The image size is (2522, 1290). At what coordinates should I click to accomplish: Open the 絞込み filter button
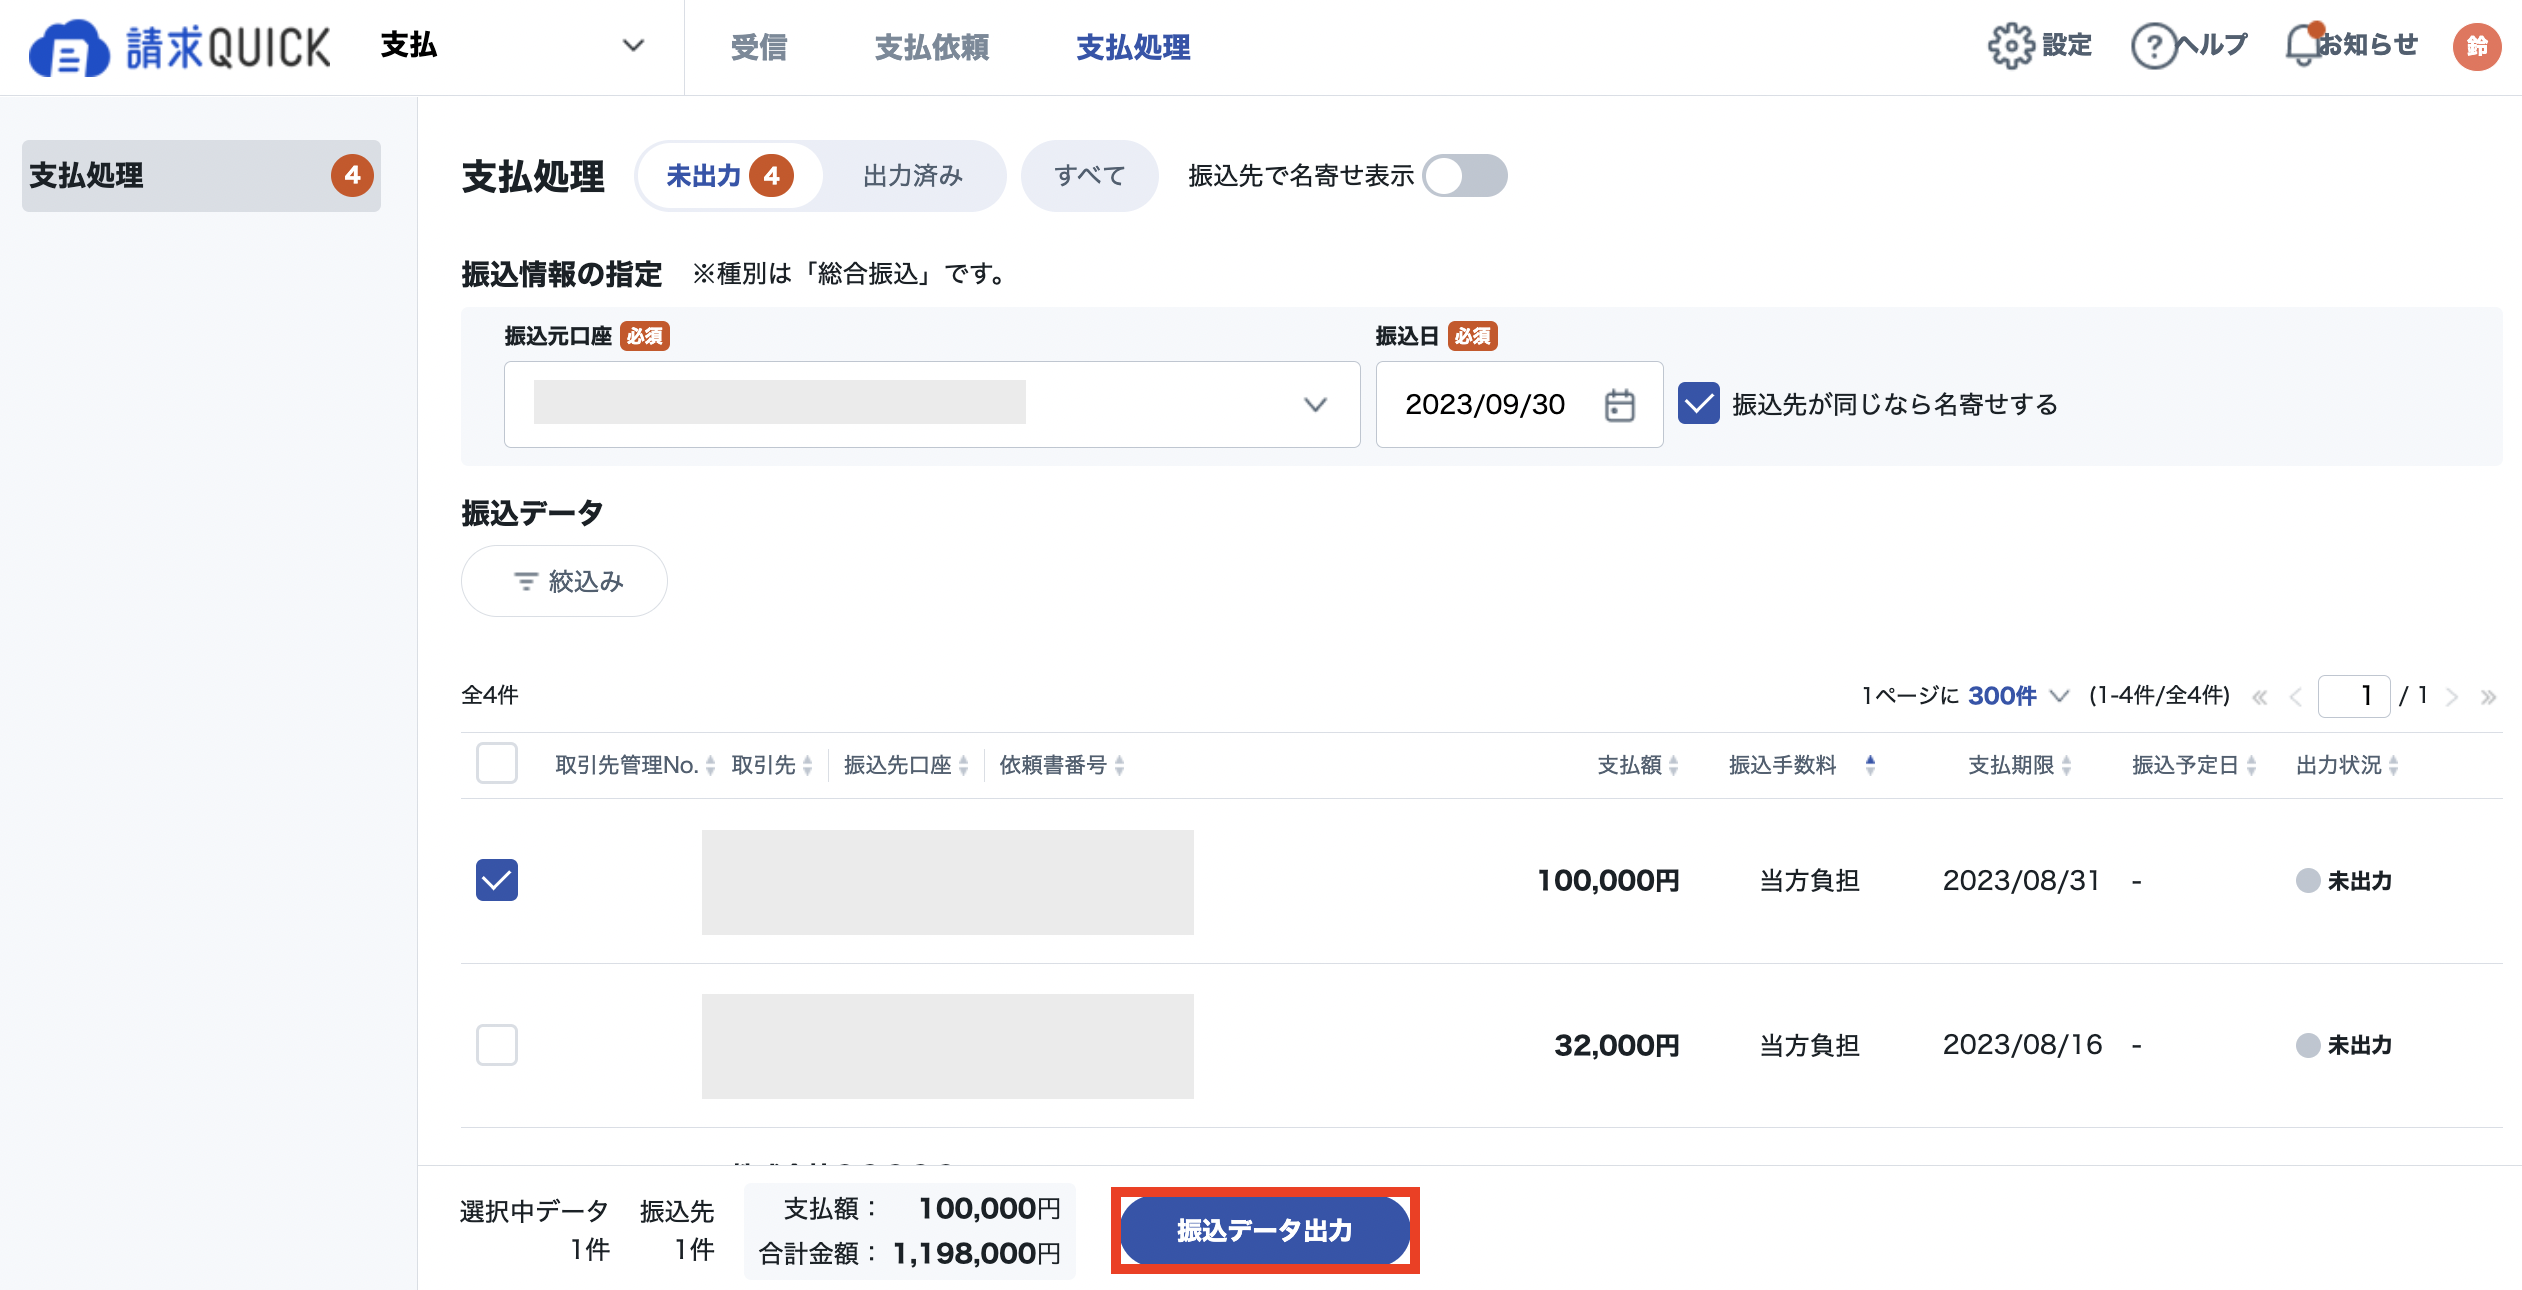pos(564,581)
